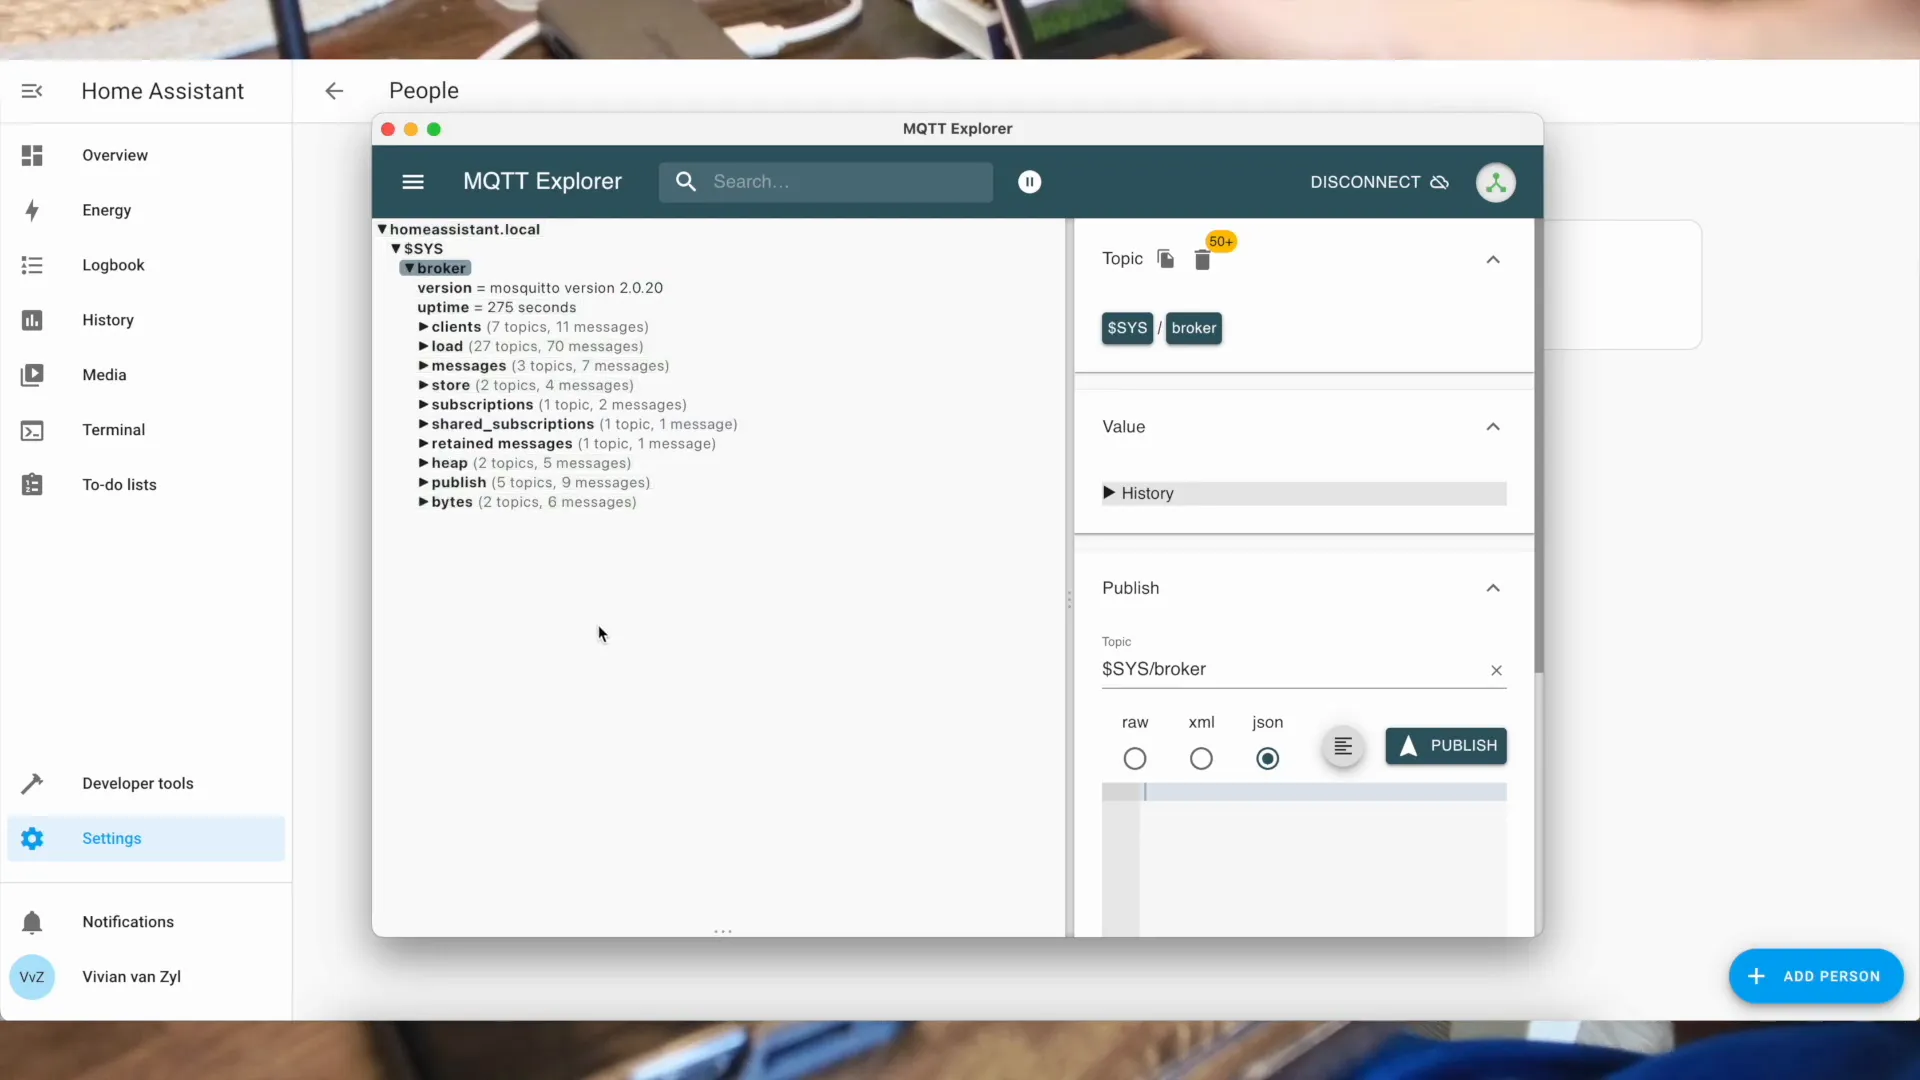Select the json payload format radio
The height and width of the screenshot is (1080, 1920).
coord(1267,759)
